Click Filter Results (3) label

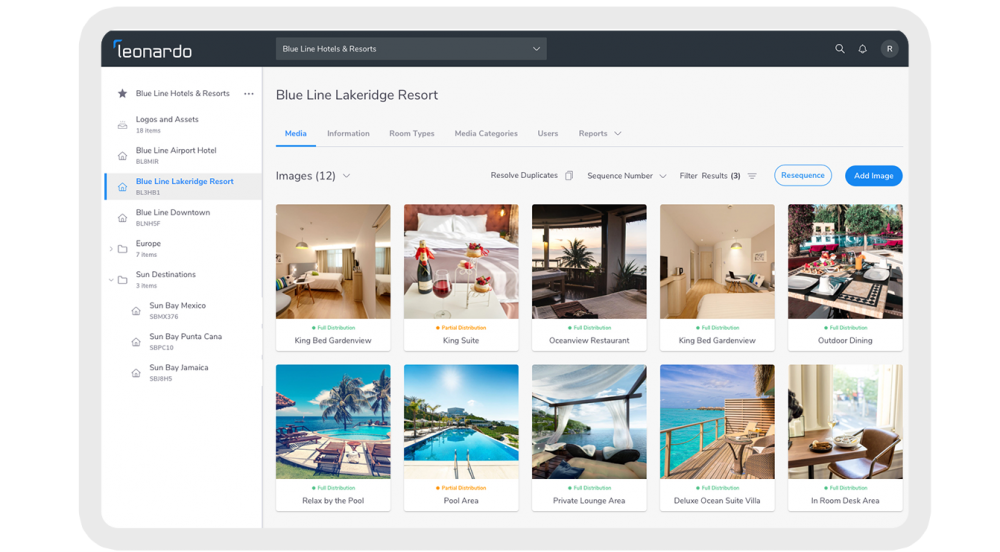tap(710, 176)
